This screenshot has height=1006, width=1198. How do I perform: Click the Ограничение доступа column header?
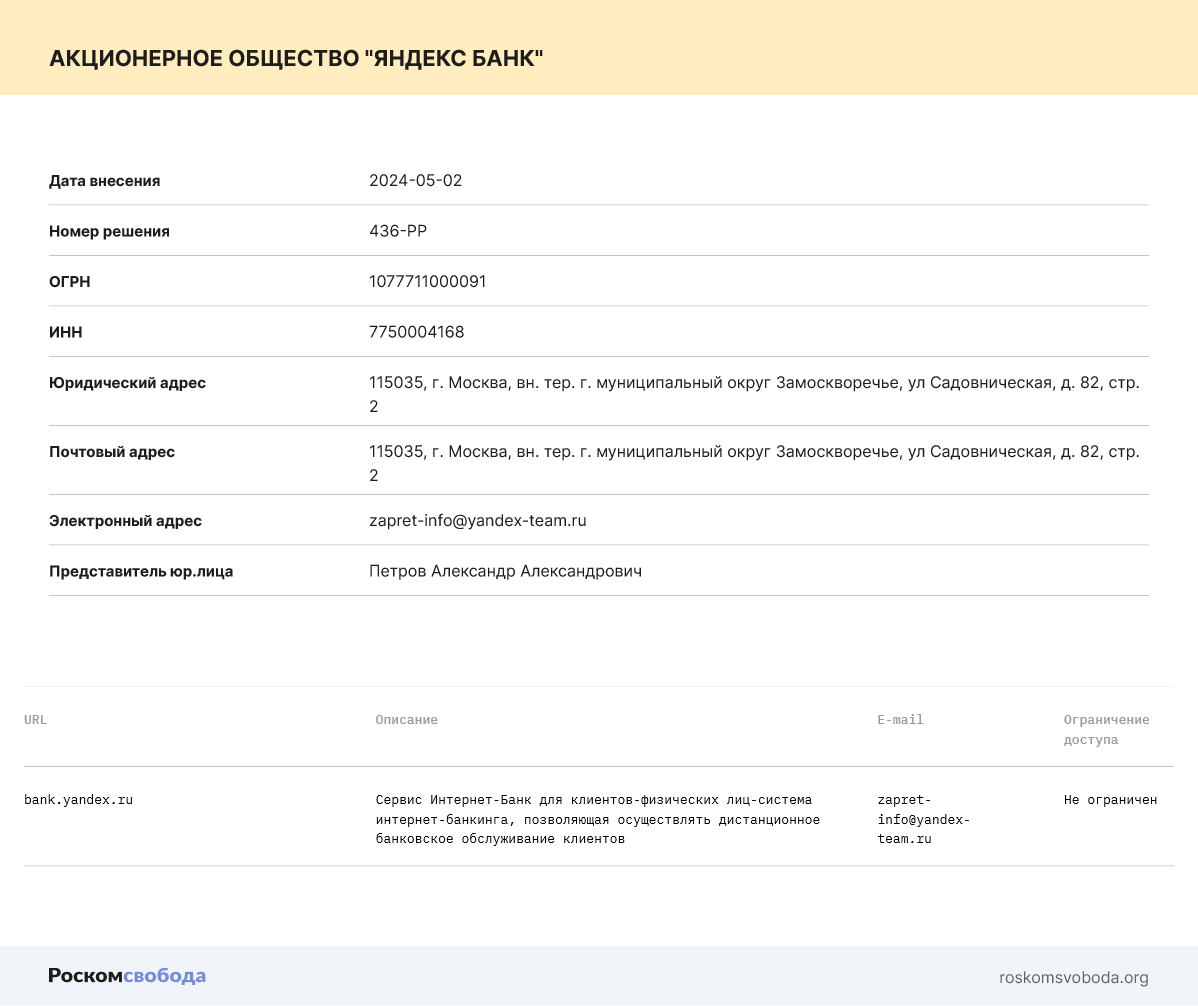tap(1106, 729)
